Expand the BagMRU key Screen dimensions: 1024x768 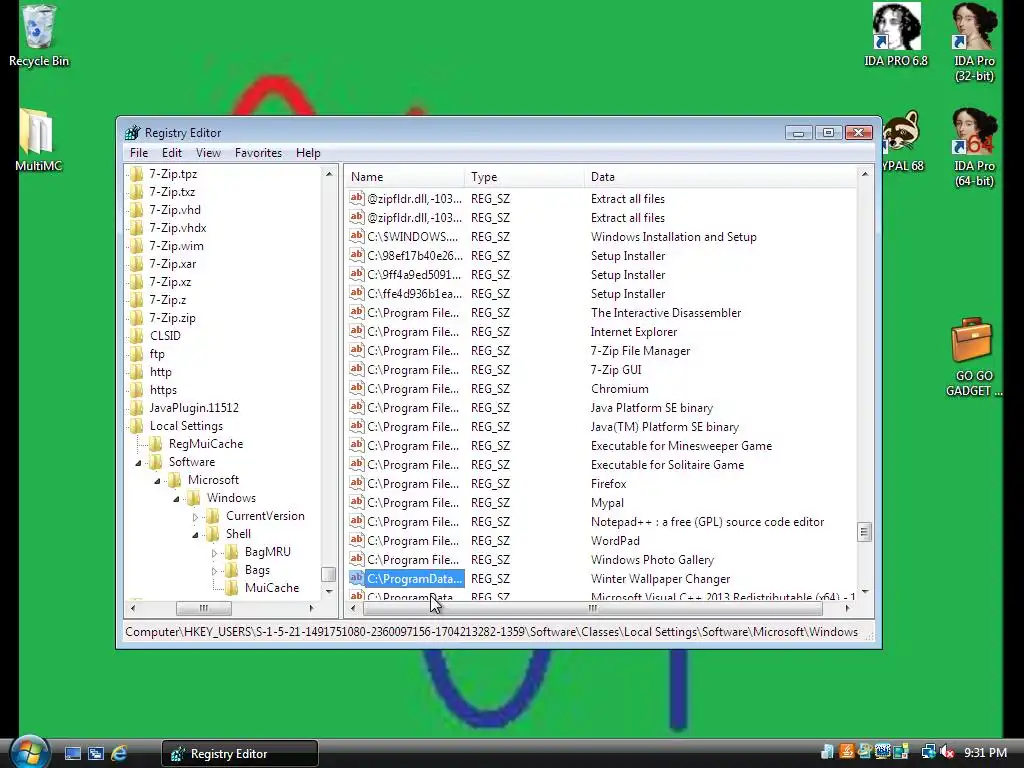(214, 552)
